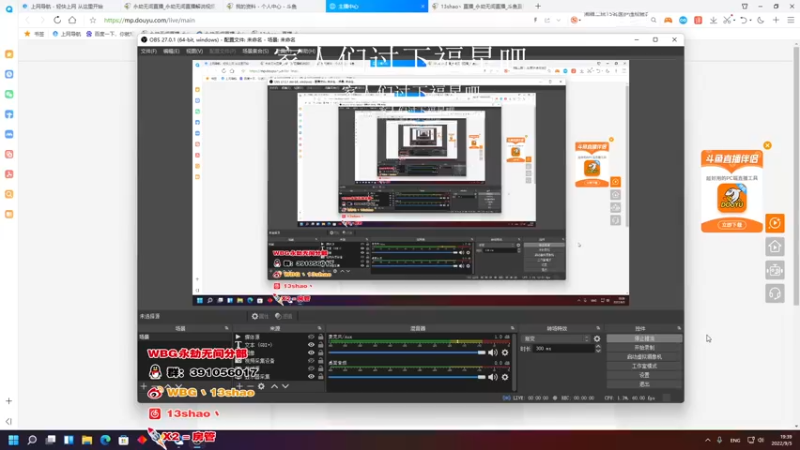Switch to the 13shao 直播 browser tab
The width and height of the screenshot is (800, 450).
pos(480,6)
